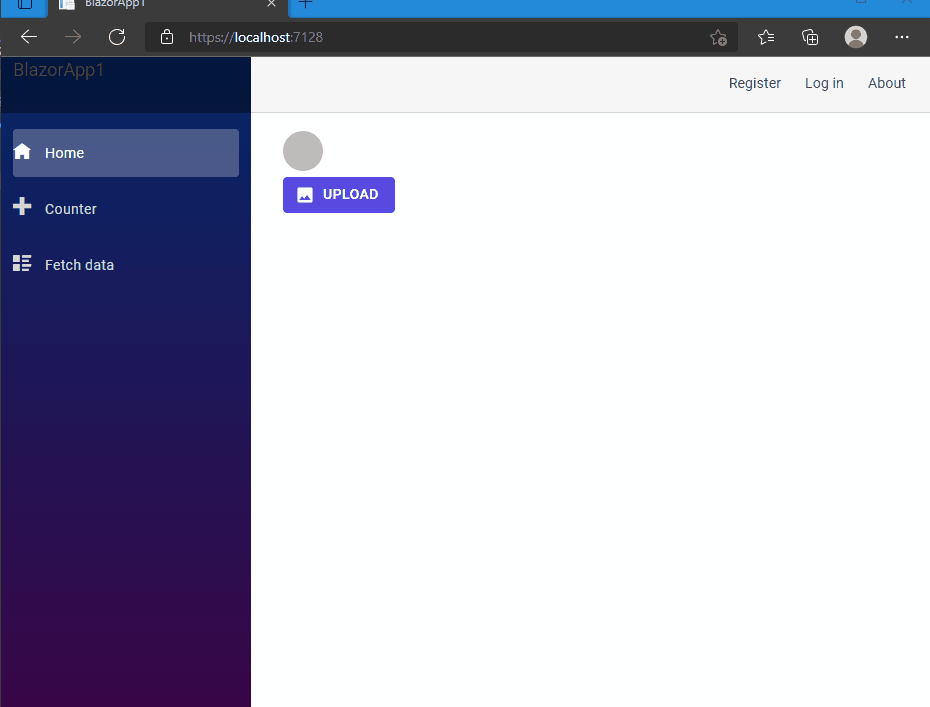Screen dimensions: 930x707
Task: Select Fetch data in the navigation menu
Action: point(80,264)
